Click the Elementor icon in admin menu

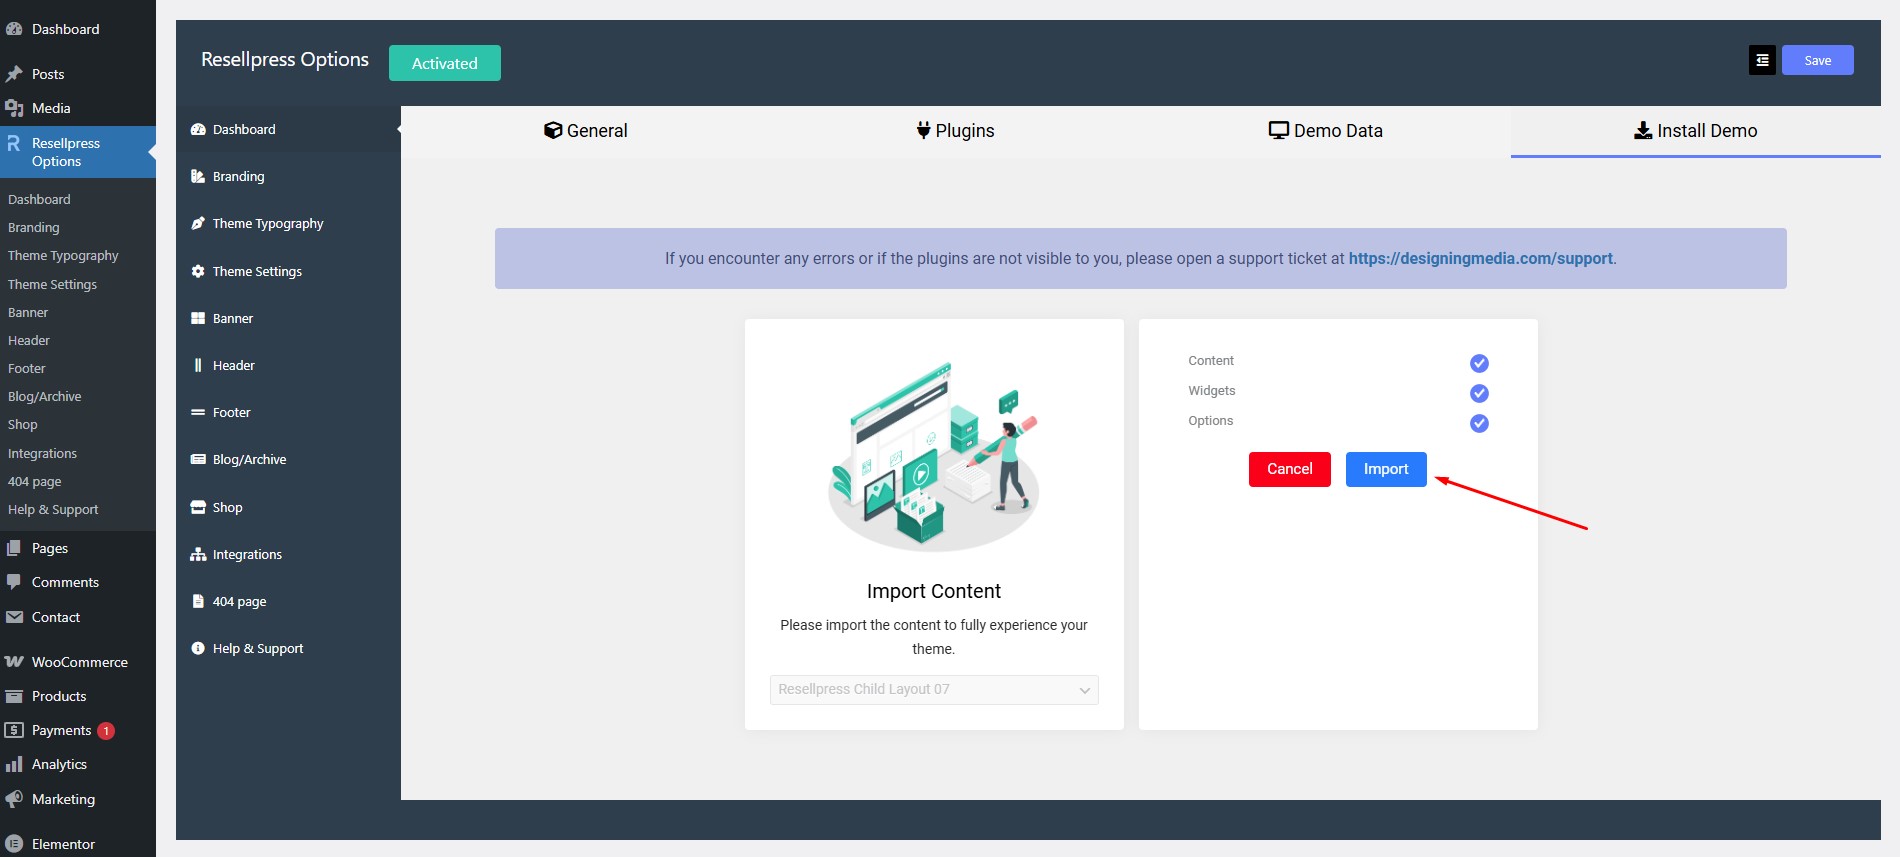(14, 844)
